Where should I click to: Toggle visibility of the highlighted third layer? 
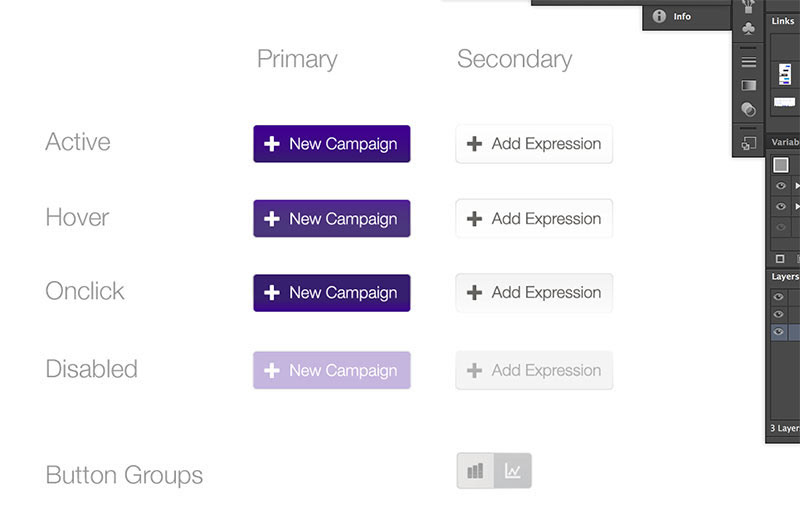(x=778, y=331)
